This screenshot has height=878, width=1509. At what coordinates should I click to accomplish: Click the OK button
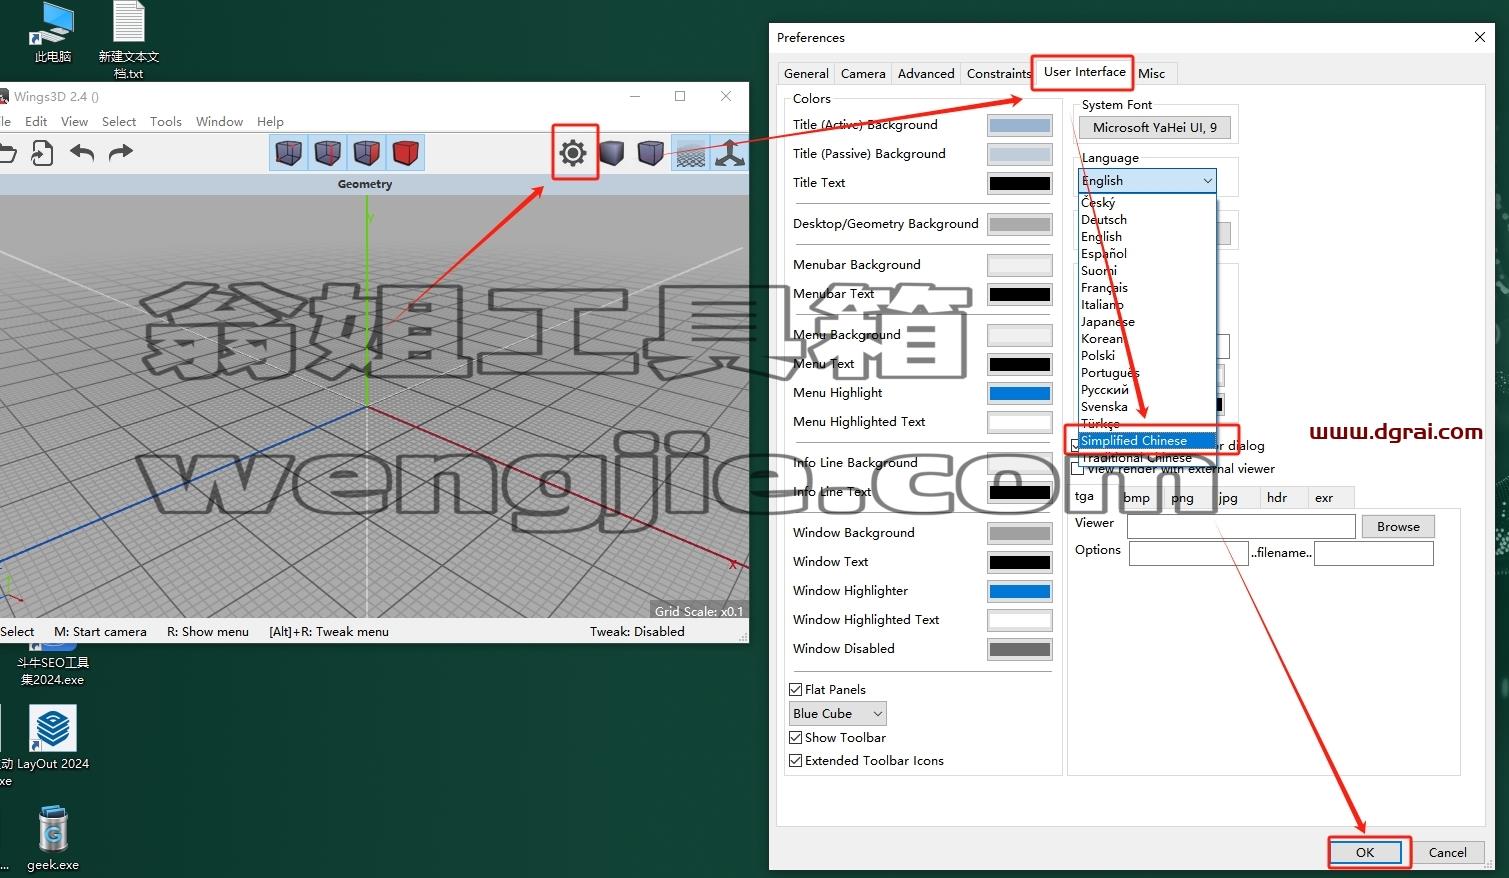1365,852
